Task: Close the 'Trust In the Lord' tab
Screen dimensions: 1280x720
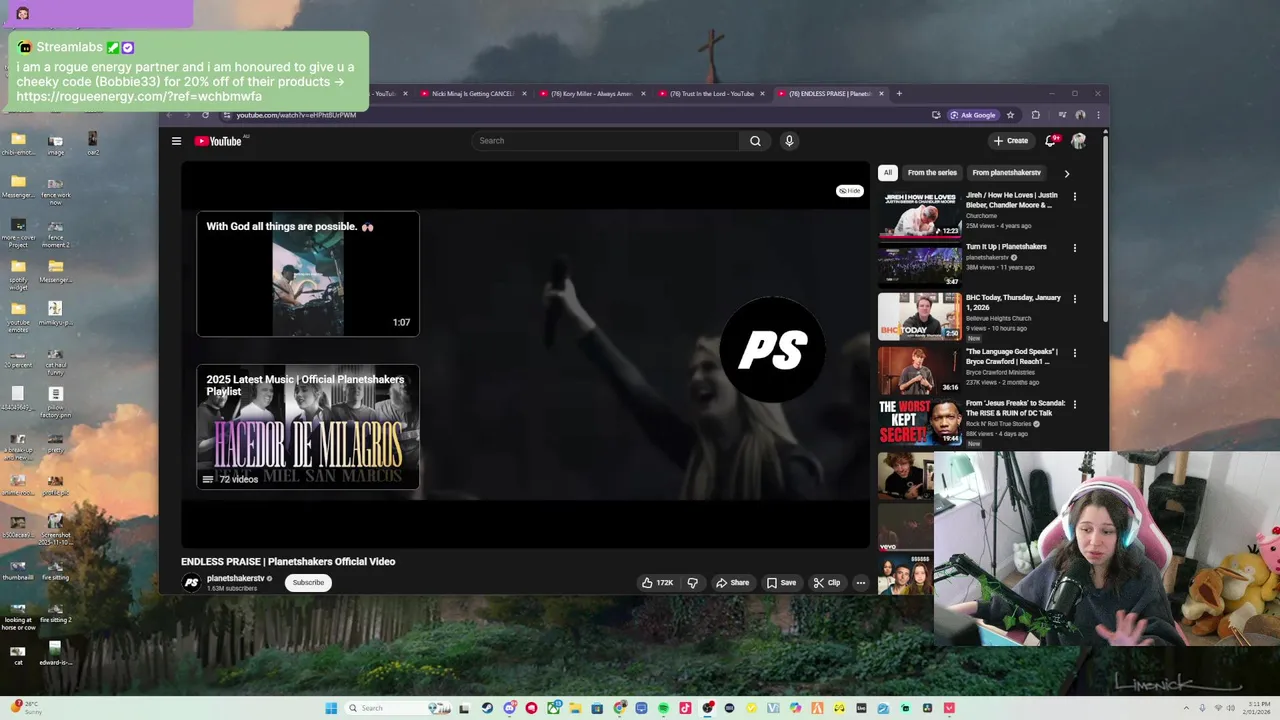Action: coord(762,94)
